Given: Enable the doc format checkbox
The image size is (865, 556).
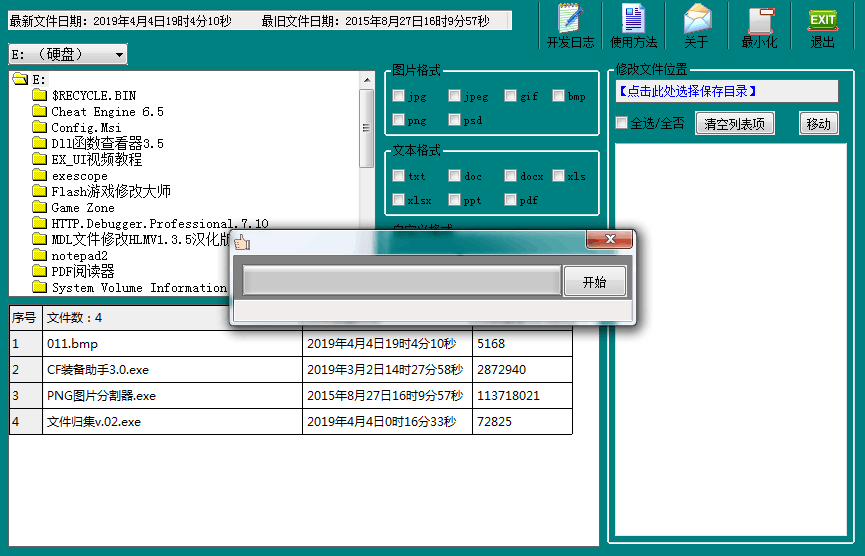Looking at the screenshot, I should click(454, 175).
